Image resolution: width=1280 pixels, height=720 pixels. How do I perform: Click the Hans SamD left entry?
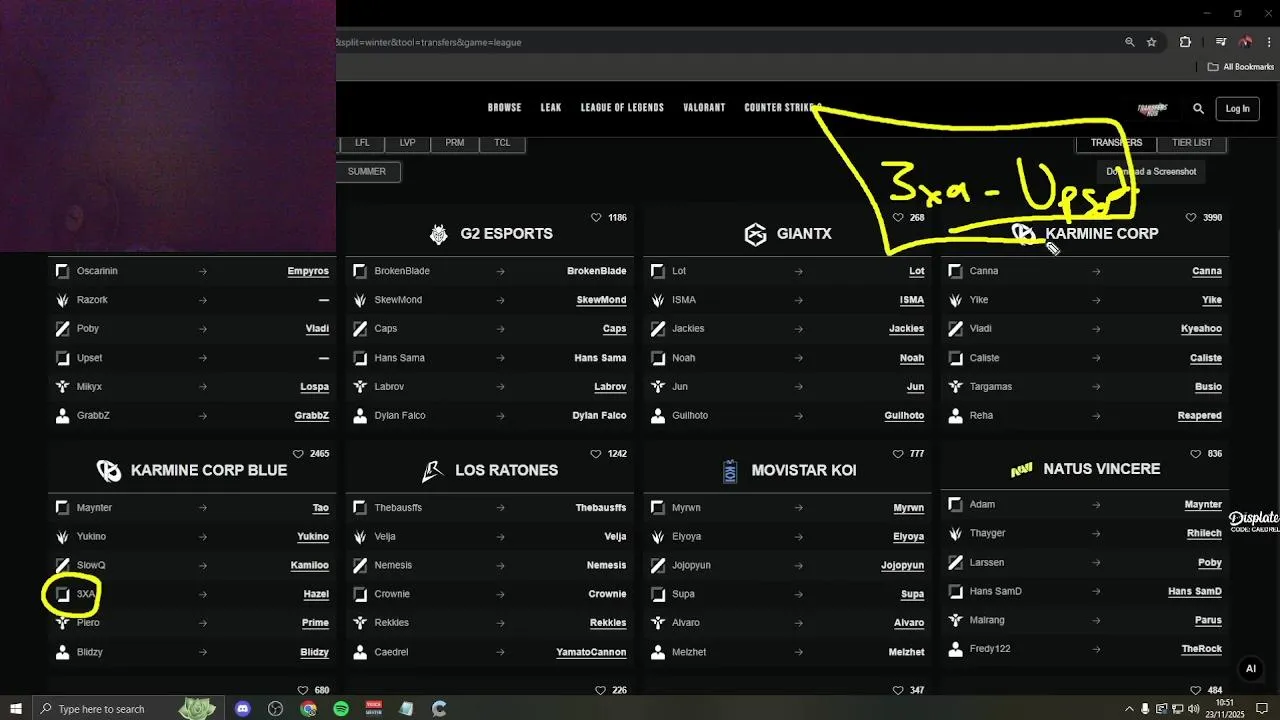coord(995,591)
